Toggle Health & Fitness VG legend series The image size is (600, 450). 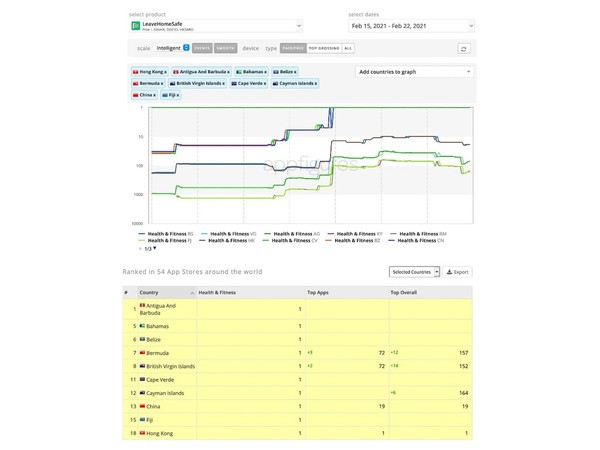[229, 234]
